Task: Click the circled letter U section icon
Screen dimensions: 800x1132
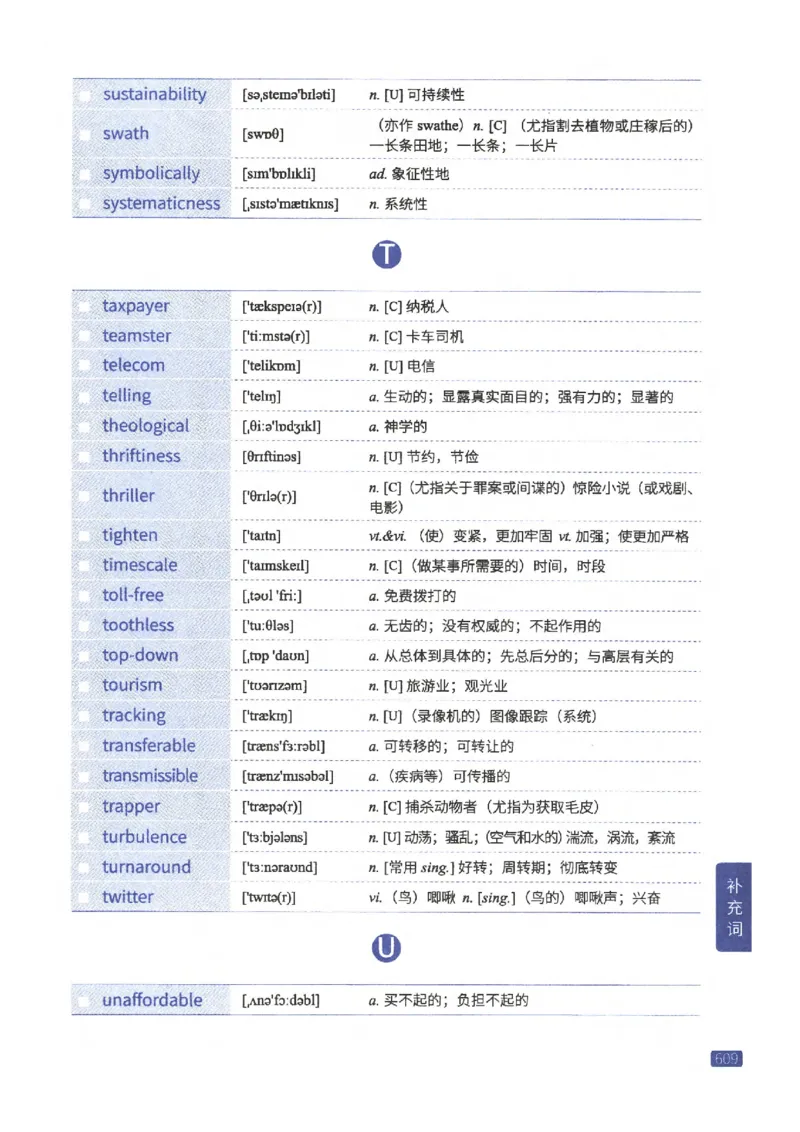Action: [387, 949]
